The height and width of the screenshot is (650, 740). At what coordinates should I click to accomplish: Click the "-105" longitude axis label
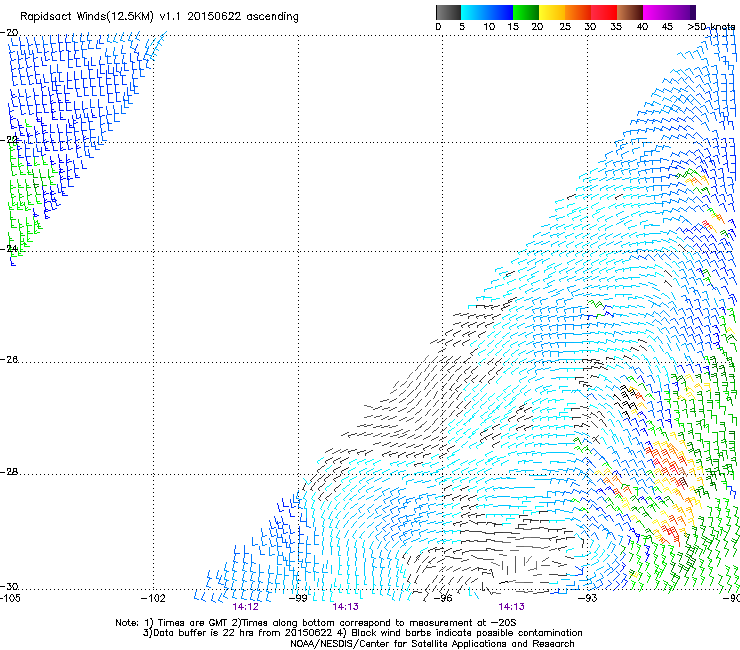(10, 598)
